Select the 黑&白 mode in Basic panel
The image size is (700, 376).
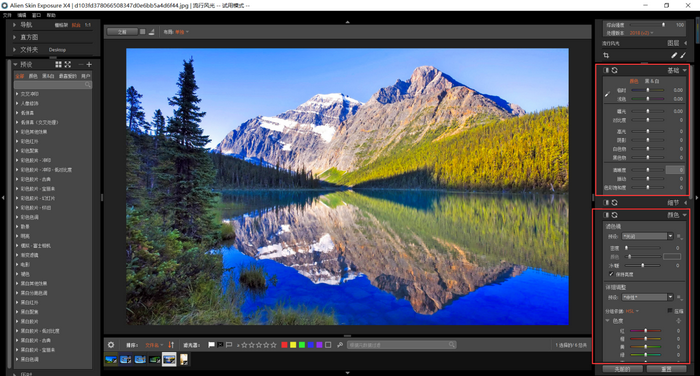[x=652, y=81]
